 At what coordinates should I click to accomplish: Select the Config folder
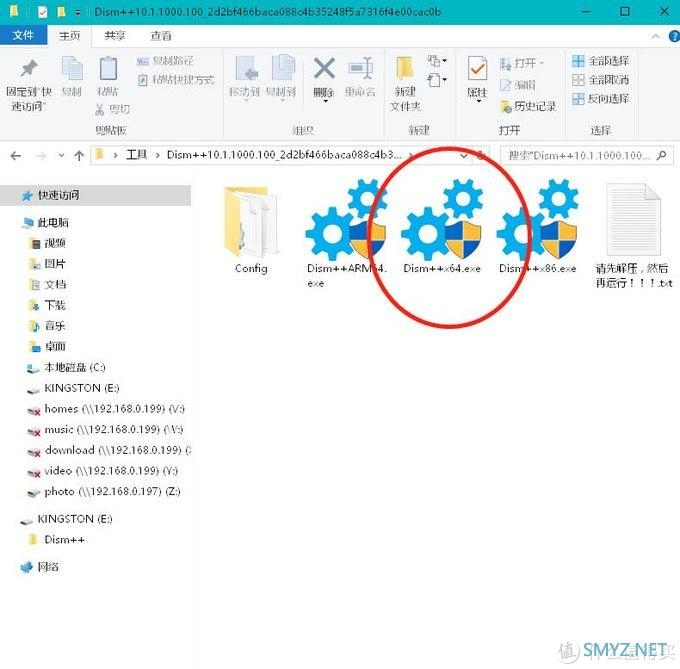click(251, 230)
